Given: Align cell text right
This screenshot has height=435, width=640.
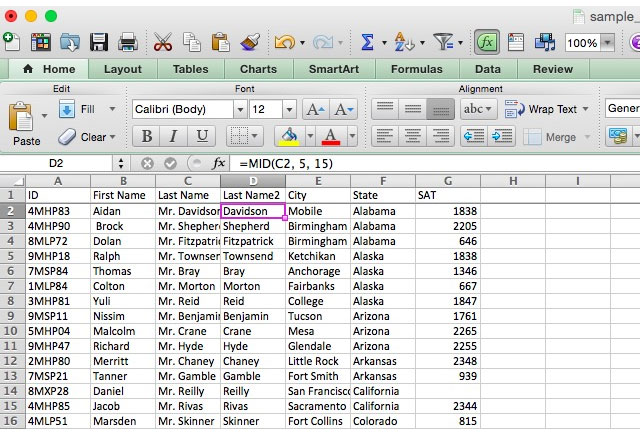Looking at the screenshot, I should (x=440, y=136).
